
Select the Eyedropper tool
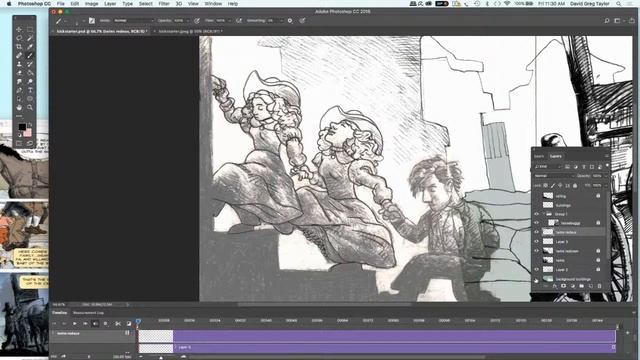pyautogui.click(x=30, y=47)
